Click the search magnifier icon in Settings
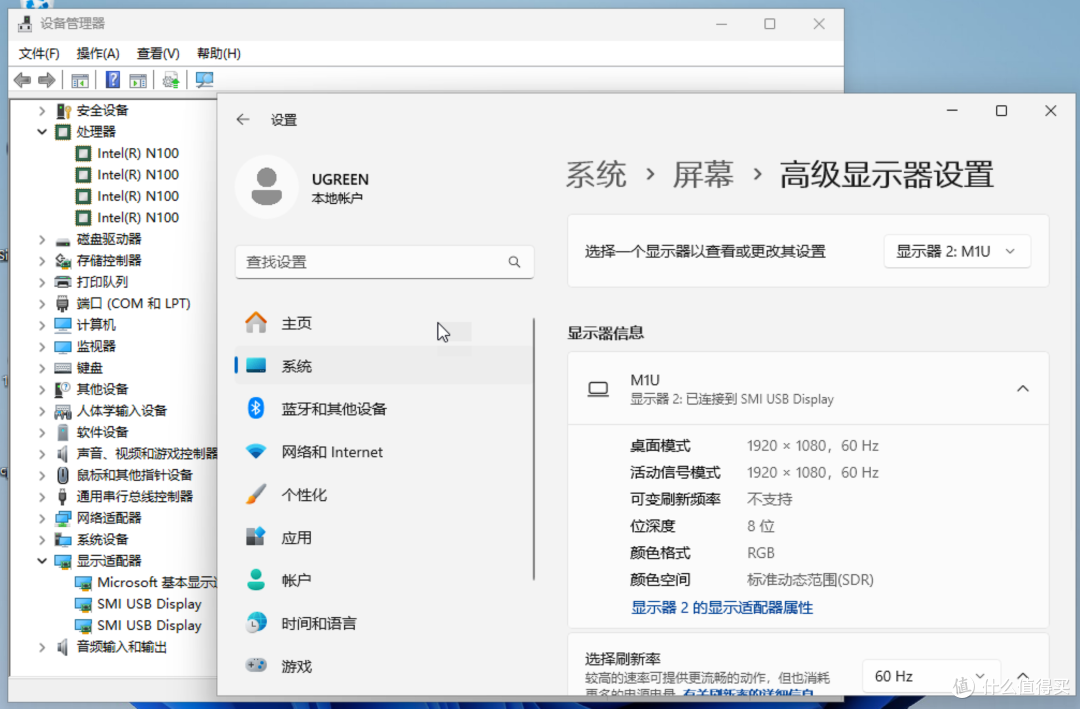 [515, 262]
